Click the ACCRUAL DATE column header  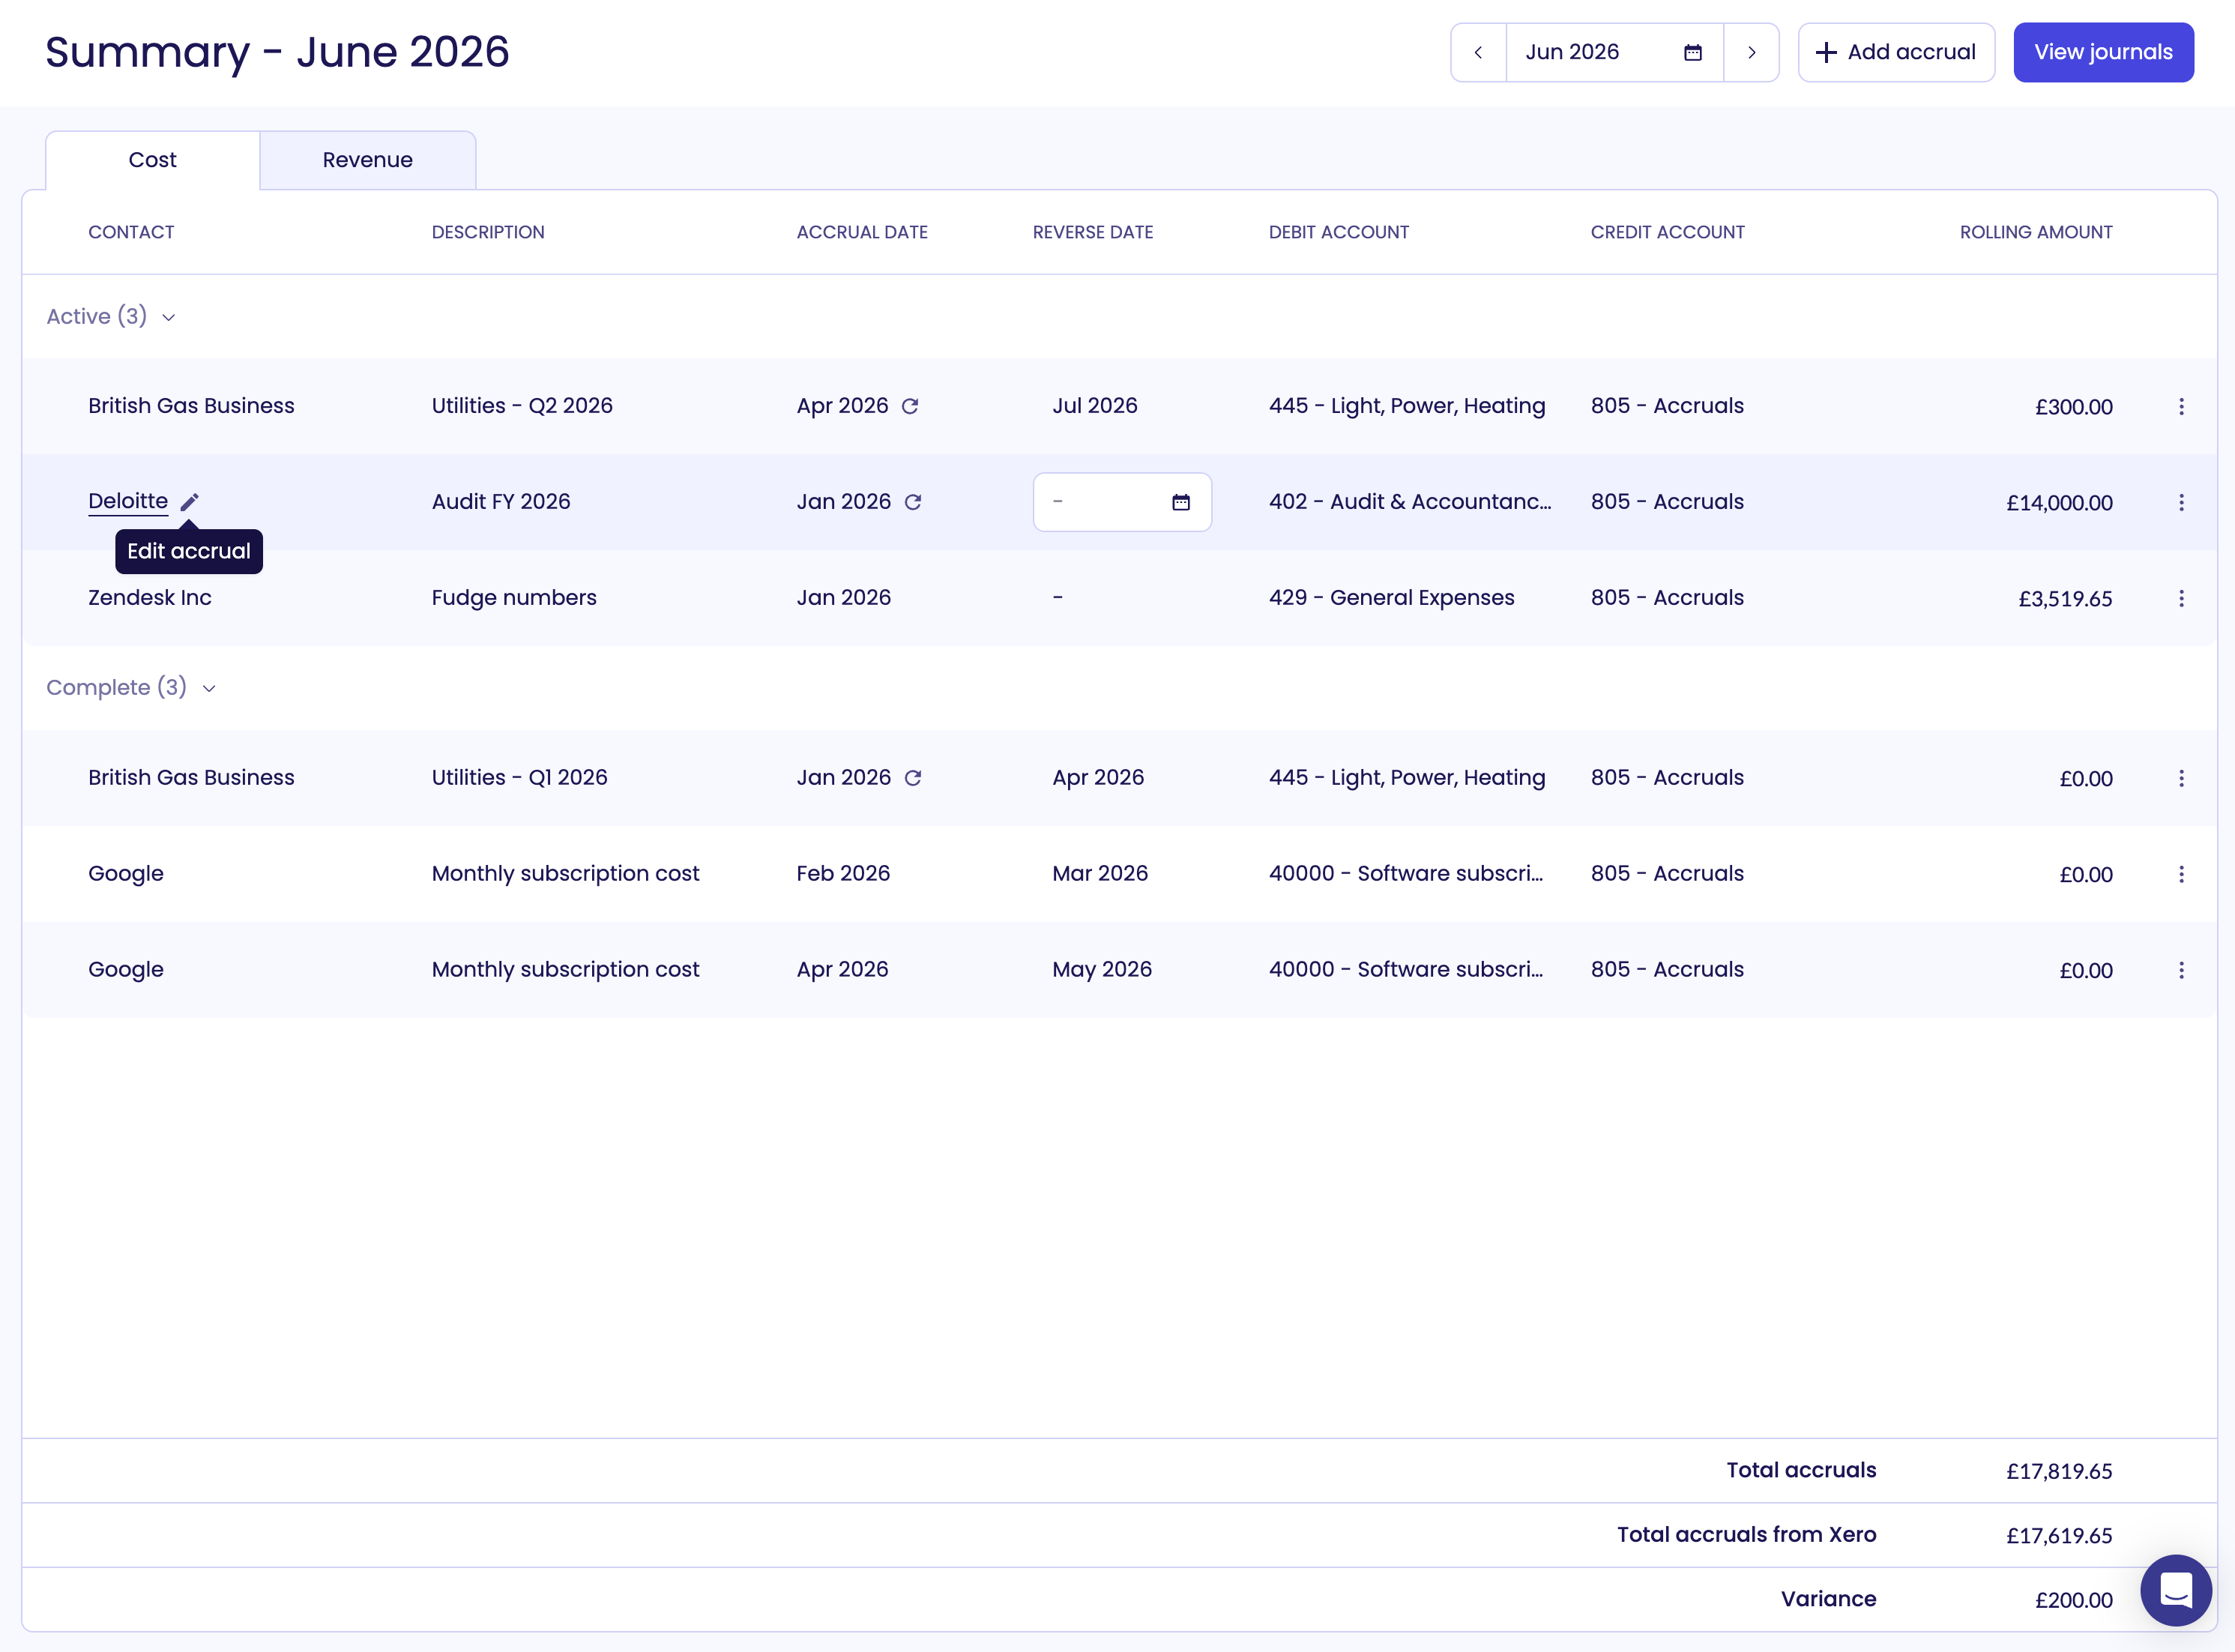pyautogui.click(x=862, y=232)
